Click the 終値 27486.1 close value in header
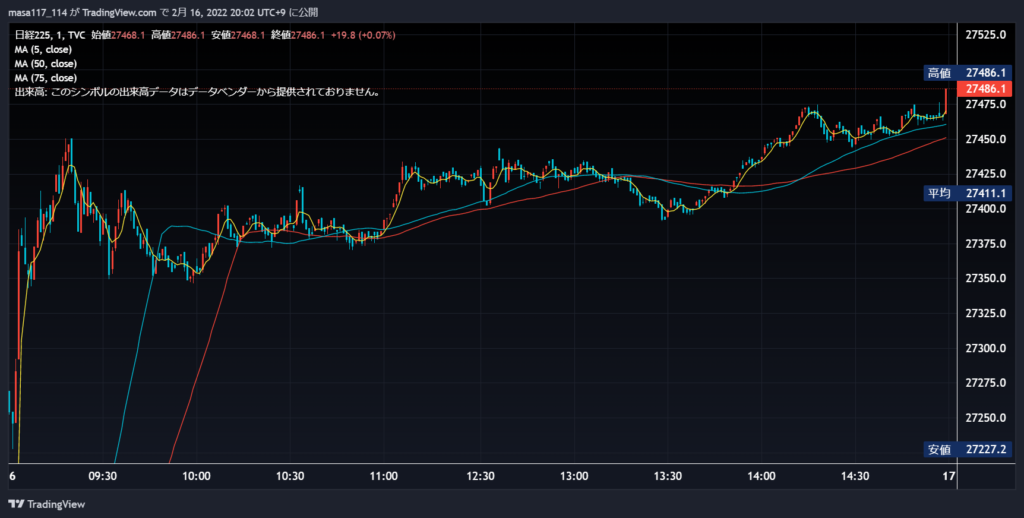Screen dimensions: 1024x518 [298, 35]
